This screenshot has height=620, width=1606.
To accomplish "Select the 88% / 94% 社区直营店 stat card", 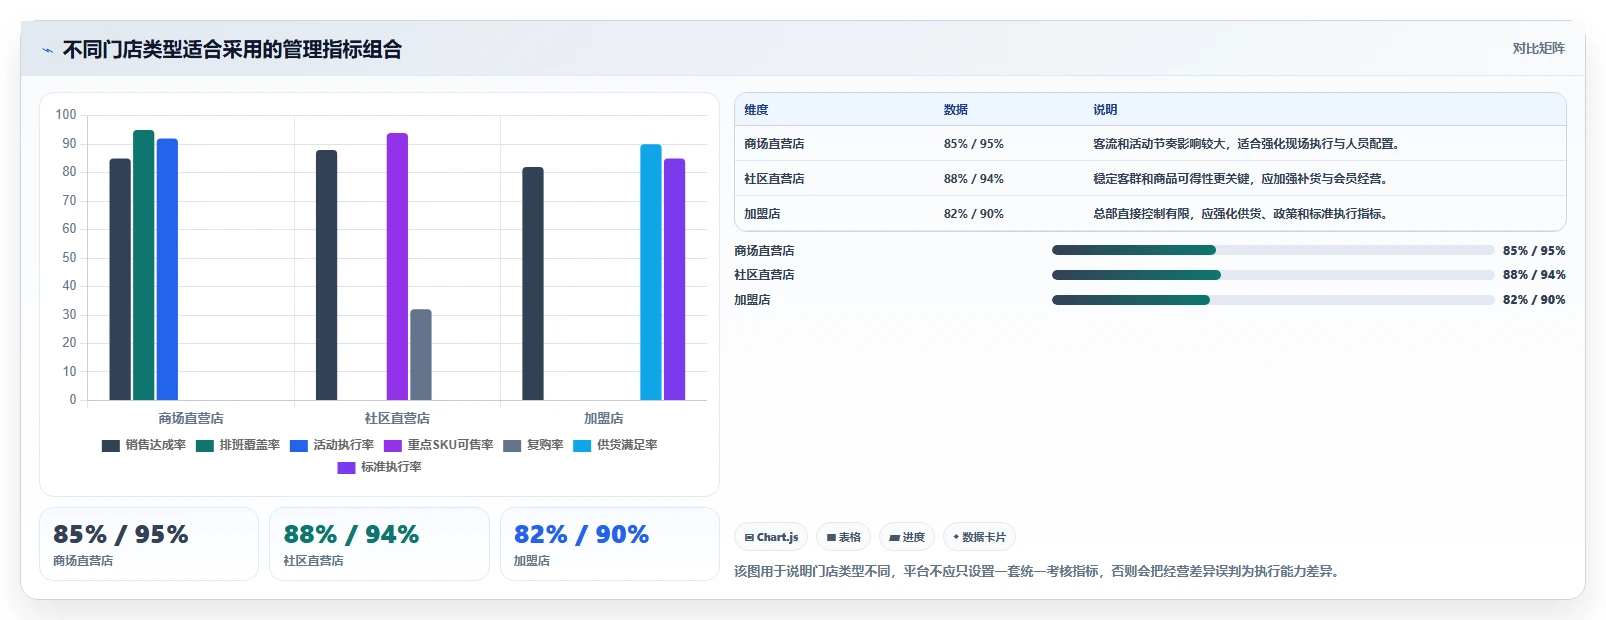I will tap(379, 544).
